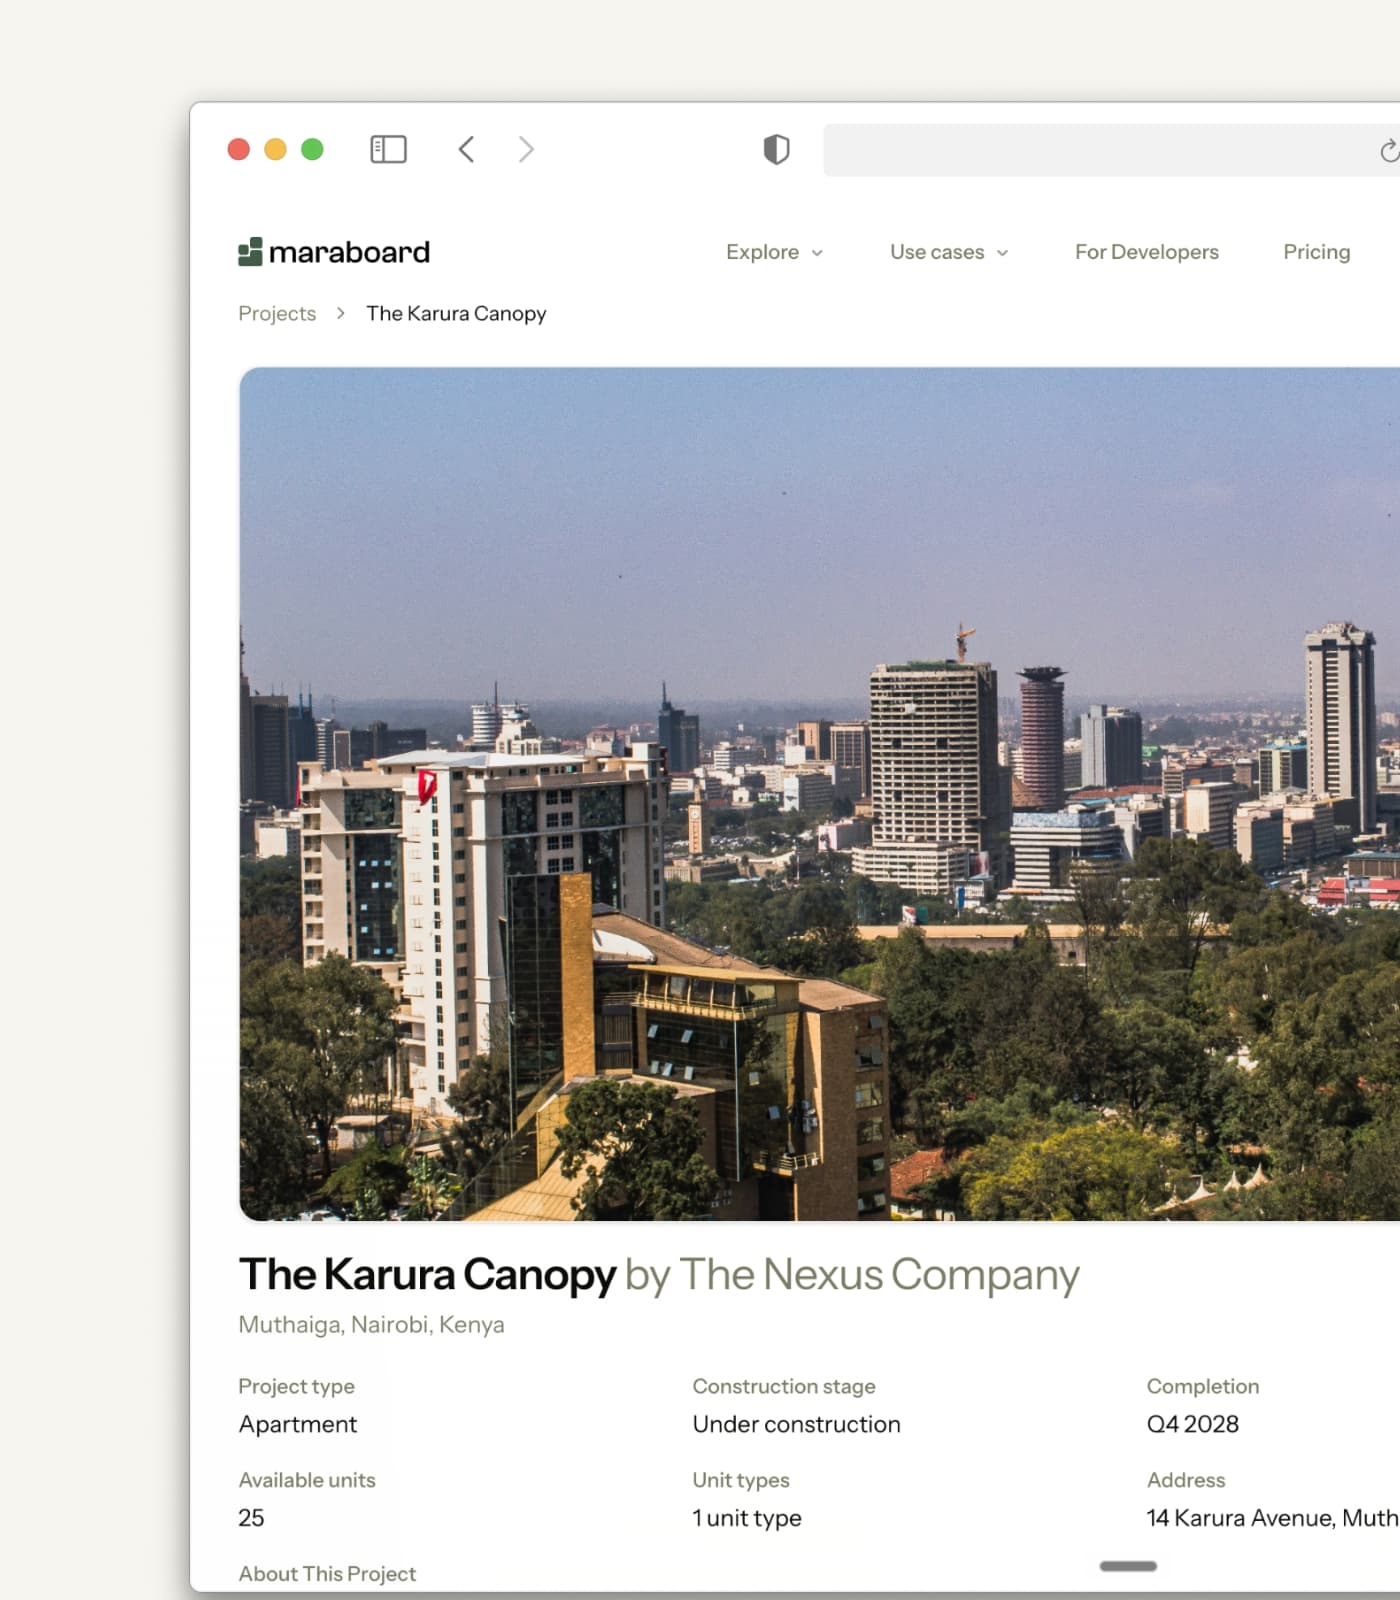1400x1600 pixels.
Task: Maximize the window with green button
Action: [x=312, y=150]
